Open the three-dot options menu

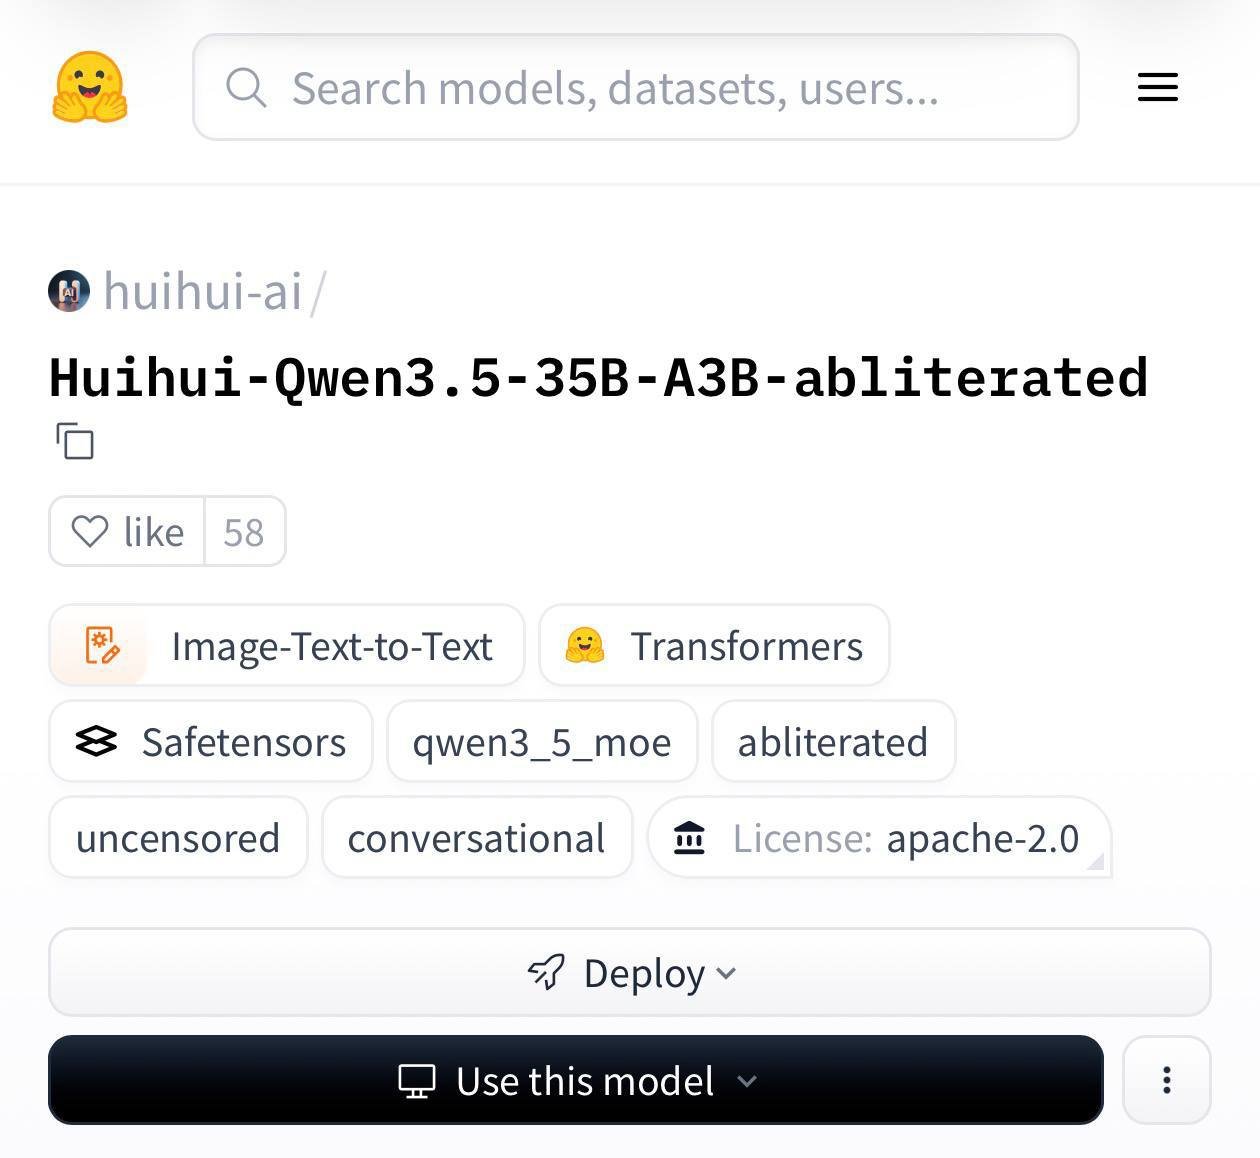point(1165,1080)
